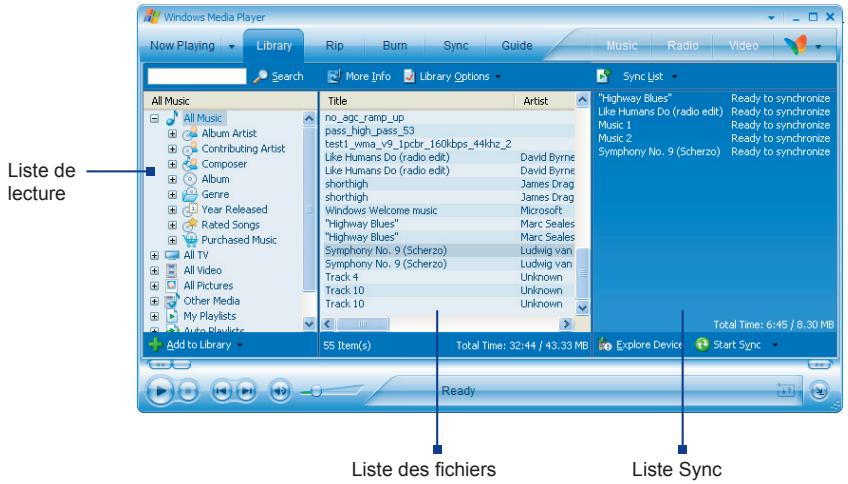Click the More Info button
848x484 pixels.
click(x=359, y=76)
